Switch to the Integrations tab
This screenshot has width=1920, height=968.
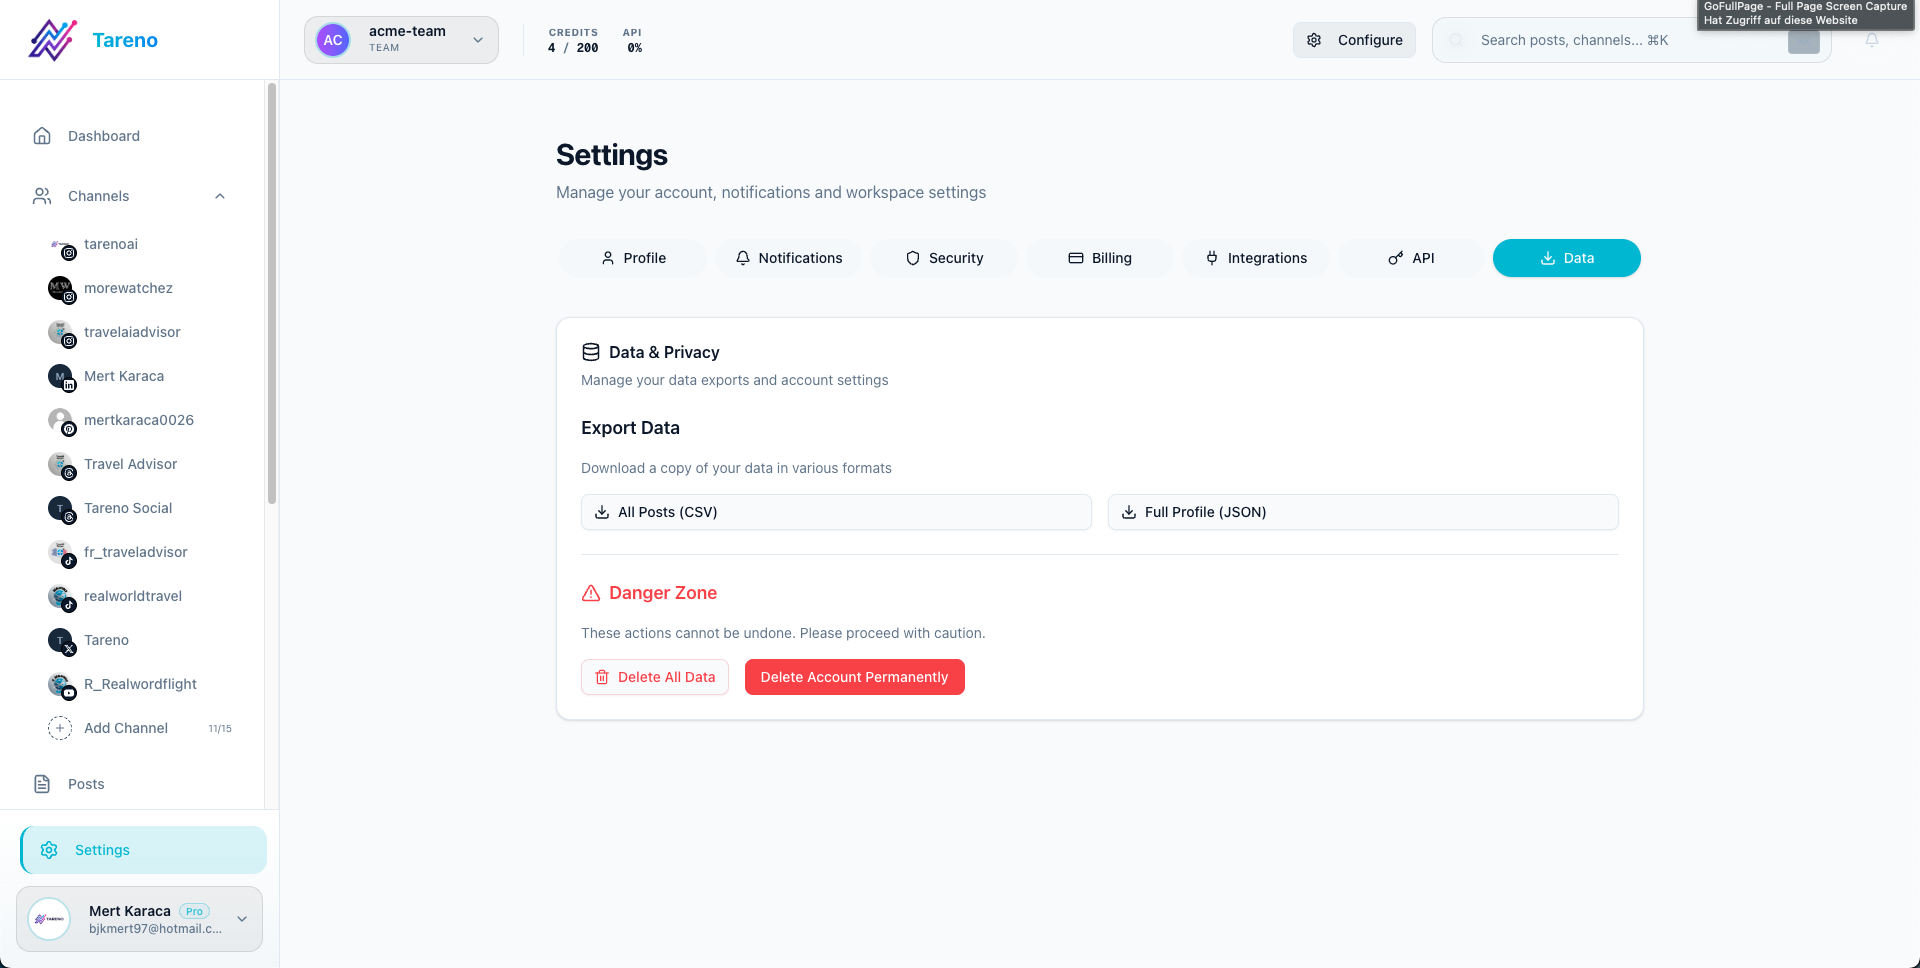pyautogui.click(x=1255, y=257)
